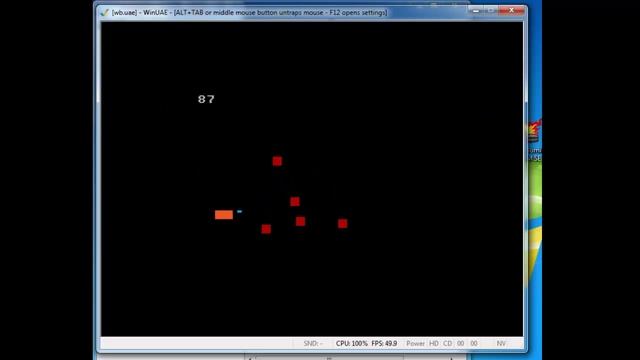Click the SND status entry
Viewport: 640px width, 360px height.
pyautogui.click(x=313, y=344)
